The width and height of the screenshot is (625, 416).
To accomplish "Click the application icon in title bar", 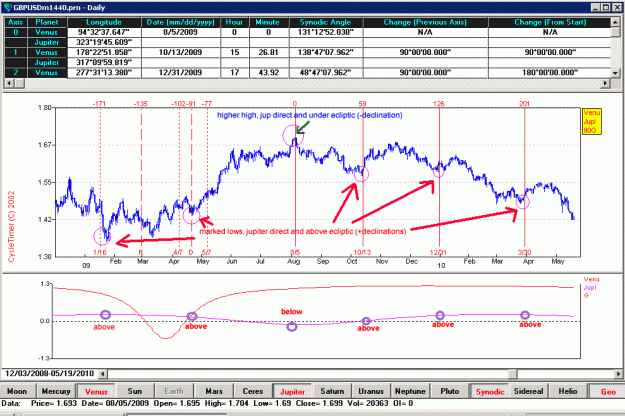I will pos(8,7).
